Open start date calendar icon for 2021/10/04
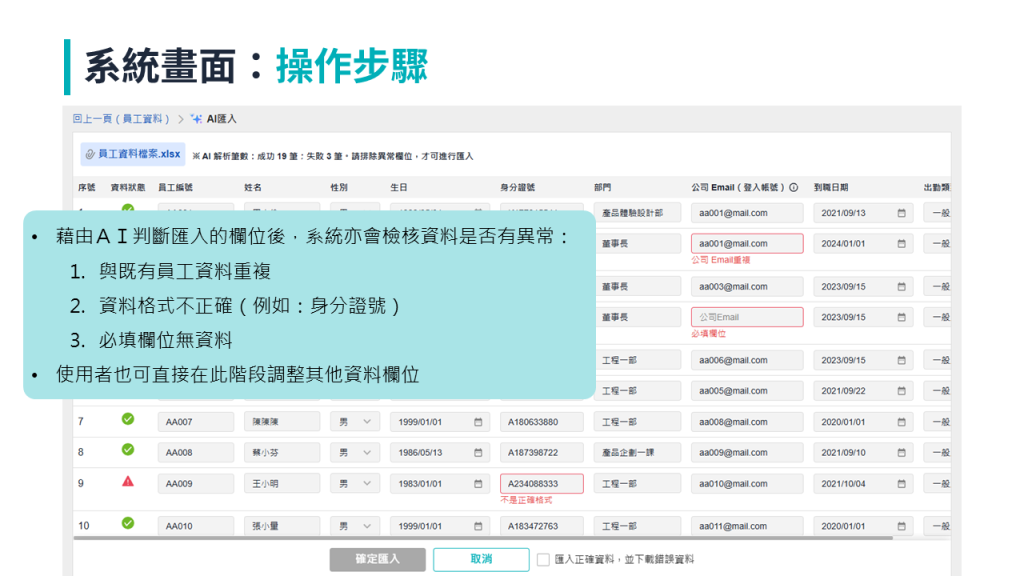Viewport: 1024px width, 576px height. [x=901, y=484]
